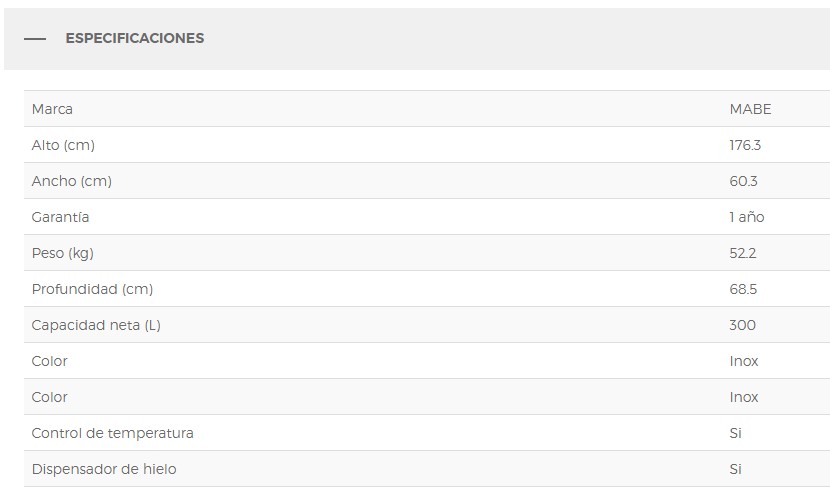Click the 52.2 weight value
The image size is (830, 487).
tap(743, 253)
